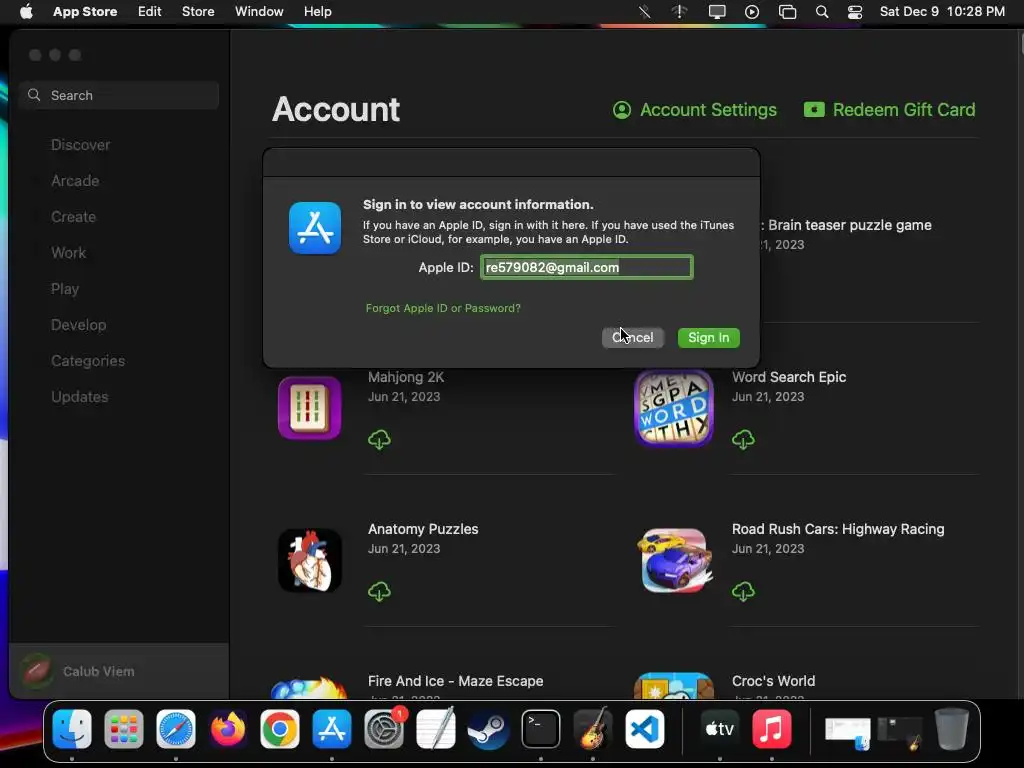Click the stacked windows icon in menu bar
The width and height of the screenshot is (1024, 768).
tap(788, 12)
